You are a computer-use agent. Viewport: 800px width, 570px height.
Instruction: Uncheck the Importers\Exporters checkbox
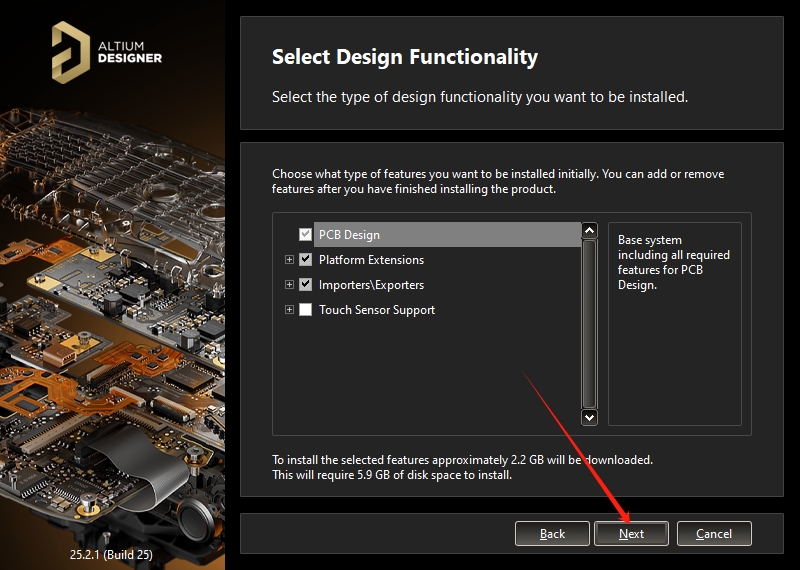[x=306, y=285]
